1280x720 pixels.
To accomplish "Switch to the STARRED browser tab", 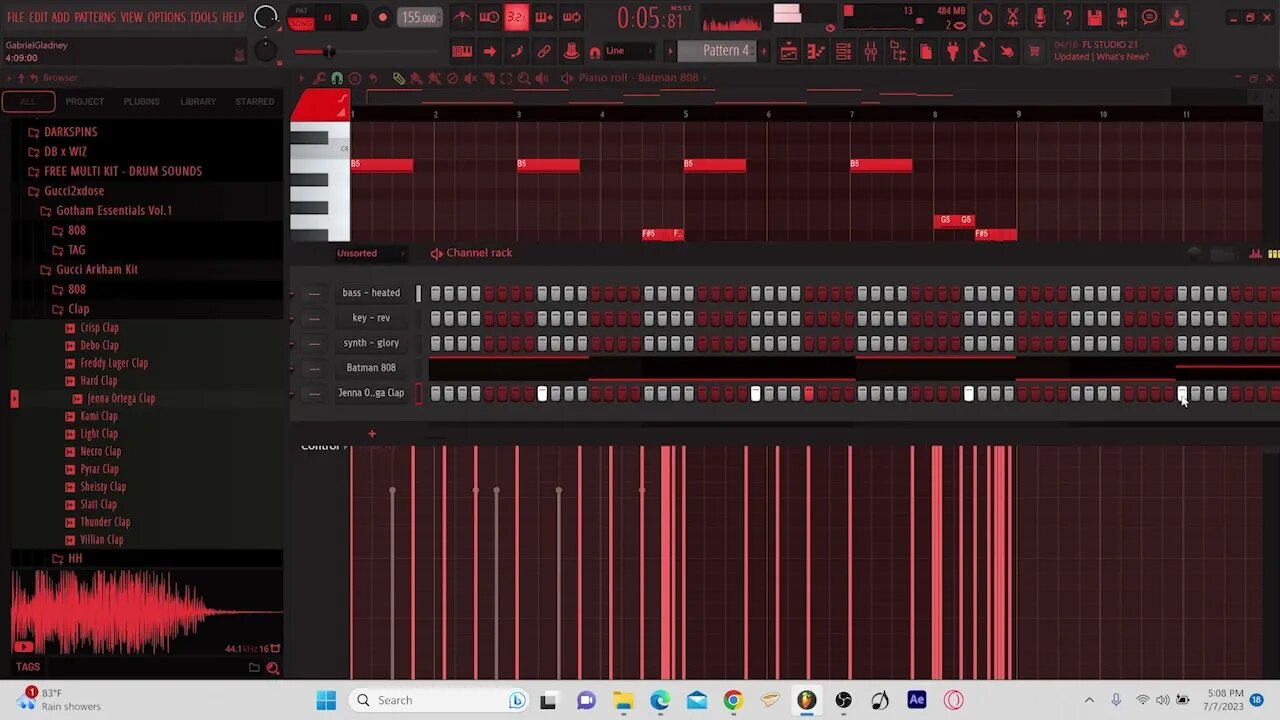I will (254, 101).
